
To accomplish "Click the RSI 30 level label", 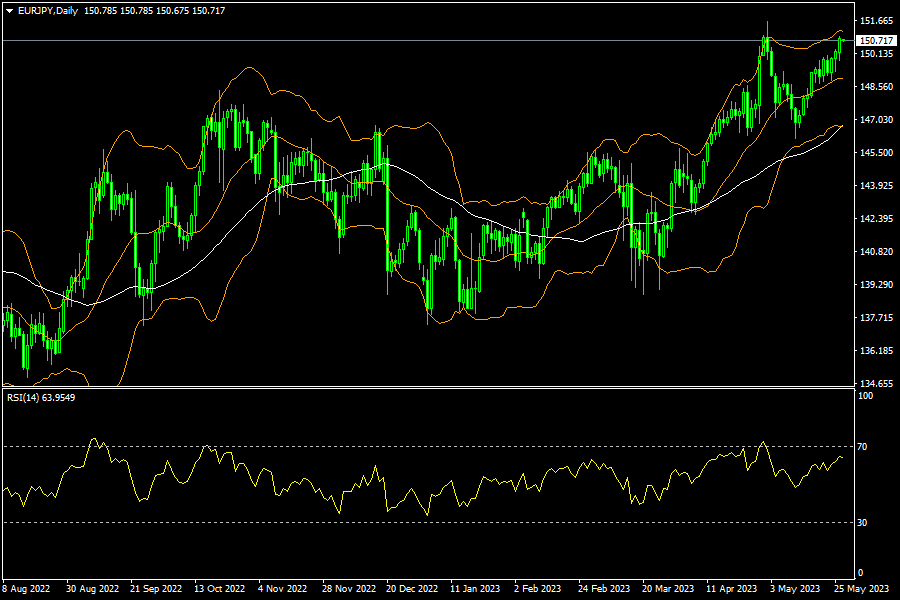I will tap(862, 522).
